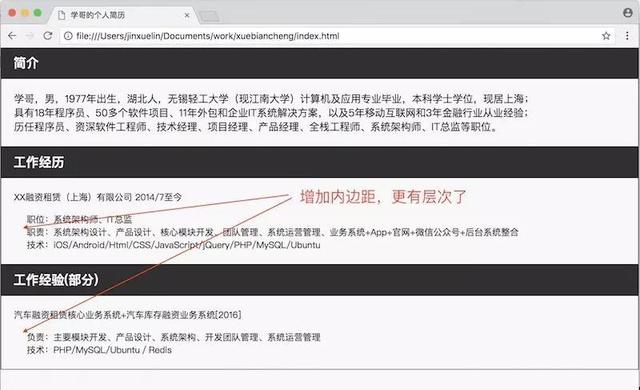Click XX融资租赁（上海）有限公司 2014/7至今

click(x=98, y=197)
